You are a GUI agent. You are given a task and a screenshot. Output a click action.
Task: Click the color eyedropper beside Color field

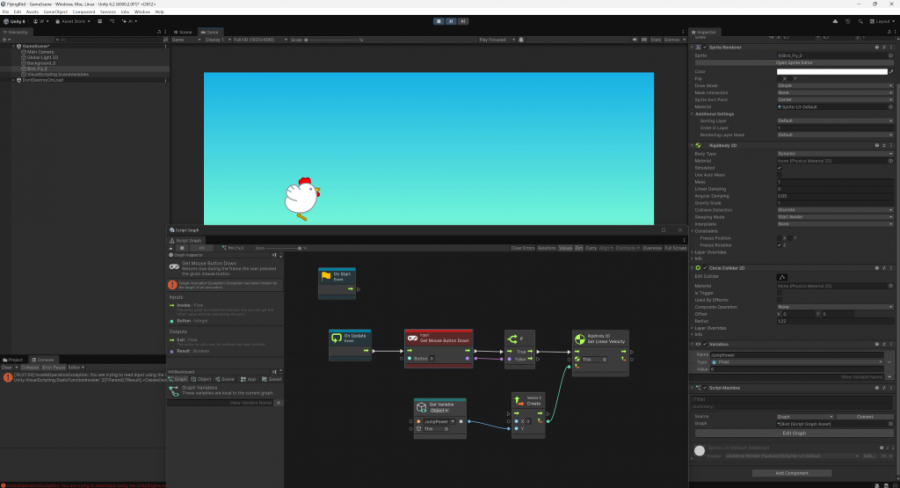tap(888, 71)
